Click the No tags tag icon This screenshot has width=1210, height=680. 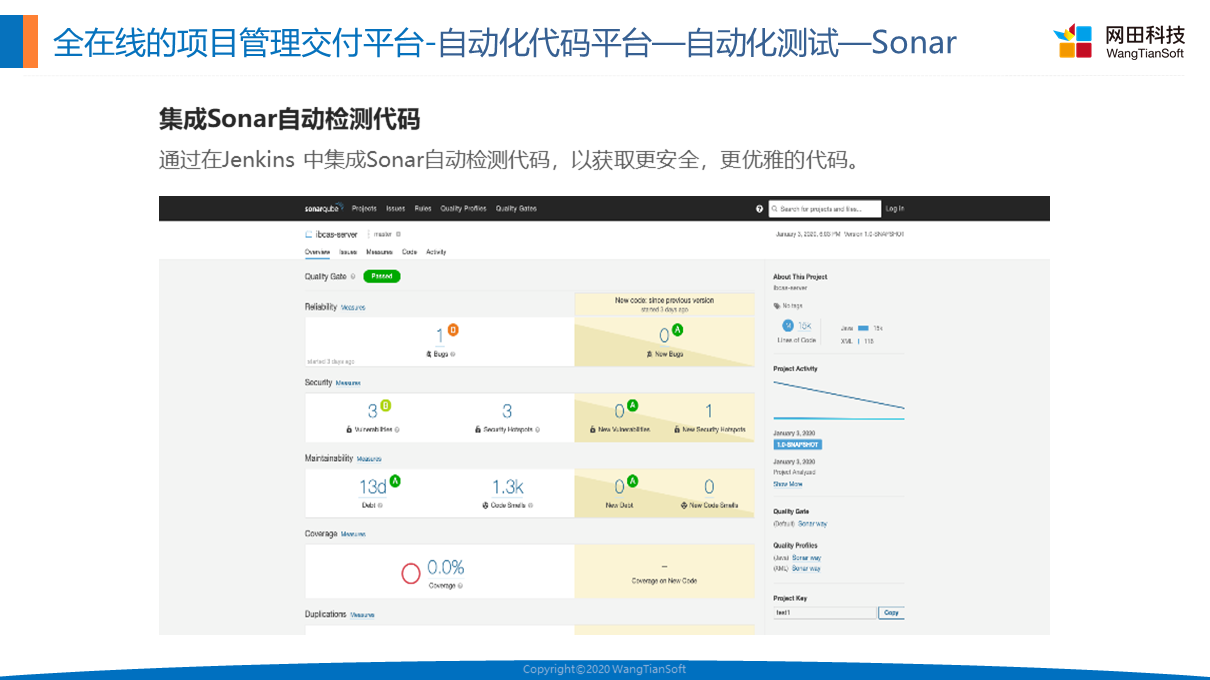(x=777, y=306)
